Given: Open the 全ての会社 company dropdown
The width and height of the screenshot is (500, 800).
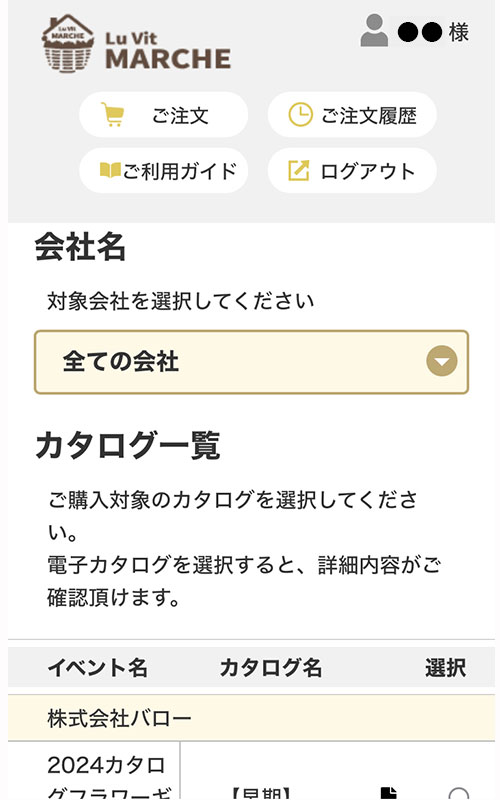Looking at the screenshot, I should pos(251,362).
